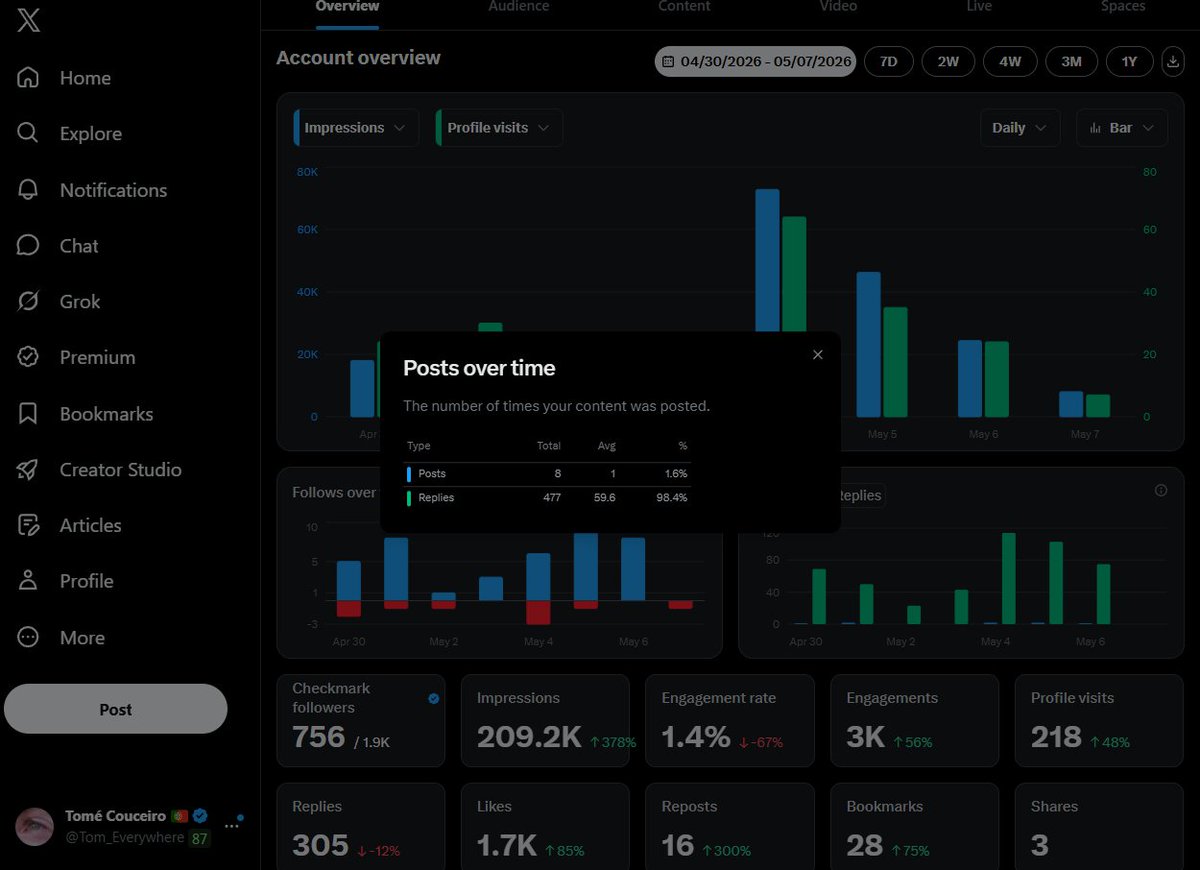Select the 7D time range
1200x870 pixels.
click(x=888, y=62)
